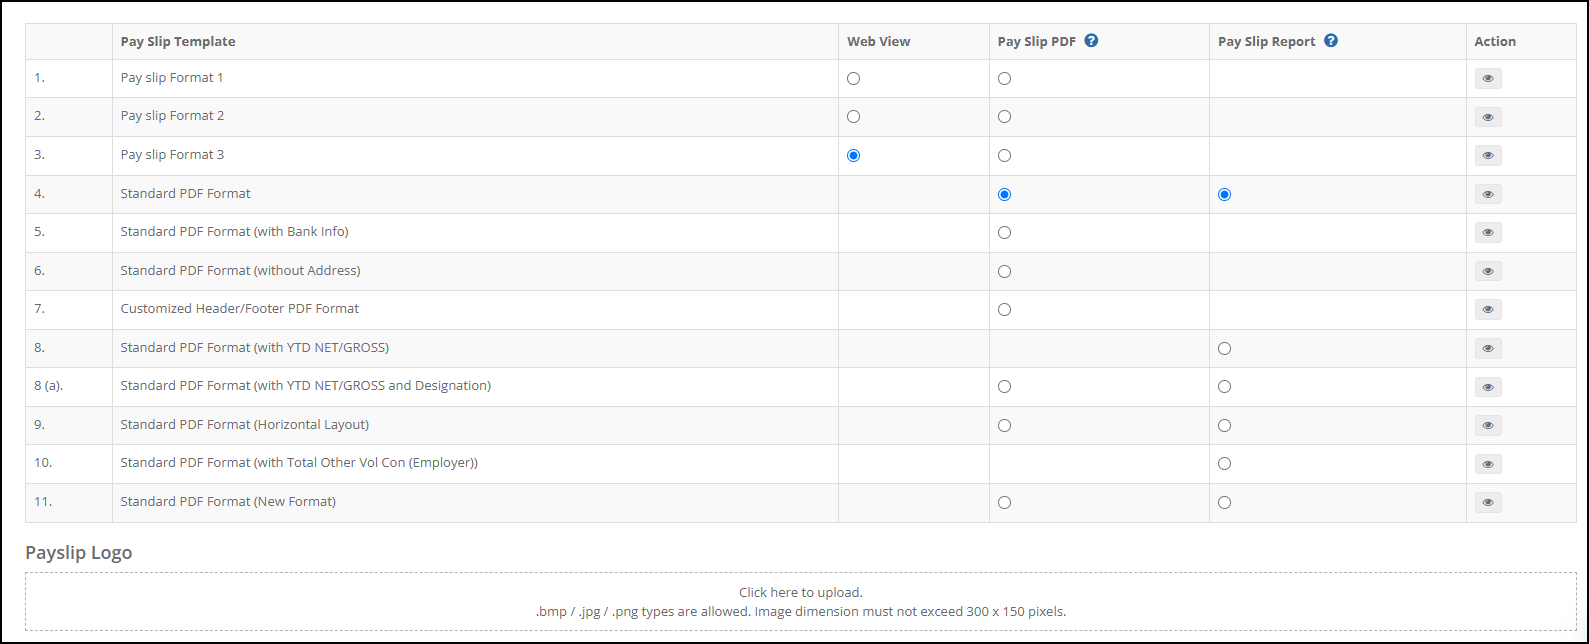
Task: Click help icon beside Pay Slip PDF
Action: pyautogui.click(x=1091, y=41)
